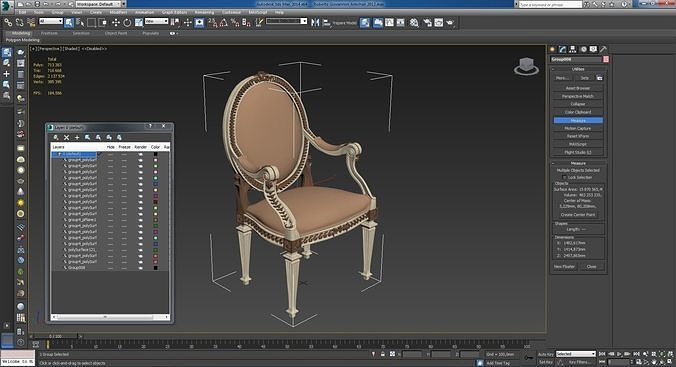The image size is (676, 367).
Task: Choose the Rectangular Selection Region icon
Action: click(x=91, y=22)
